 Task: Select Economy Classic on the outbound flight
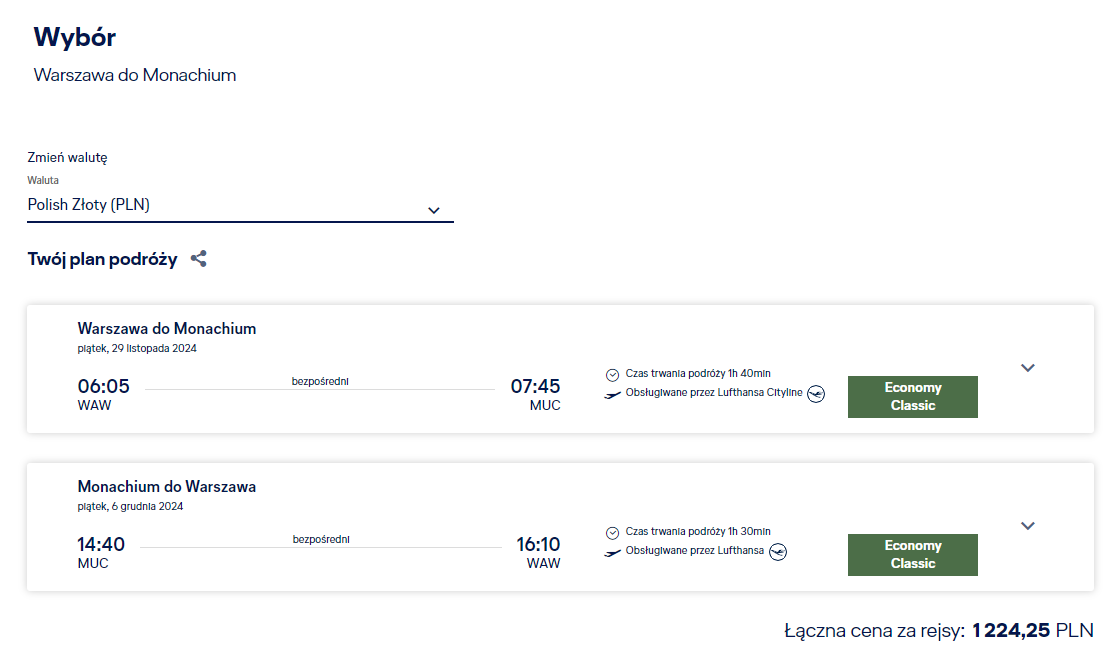(x=913, y=397)
